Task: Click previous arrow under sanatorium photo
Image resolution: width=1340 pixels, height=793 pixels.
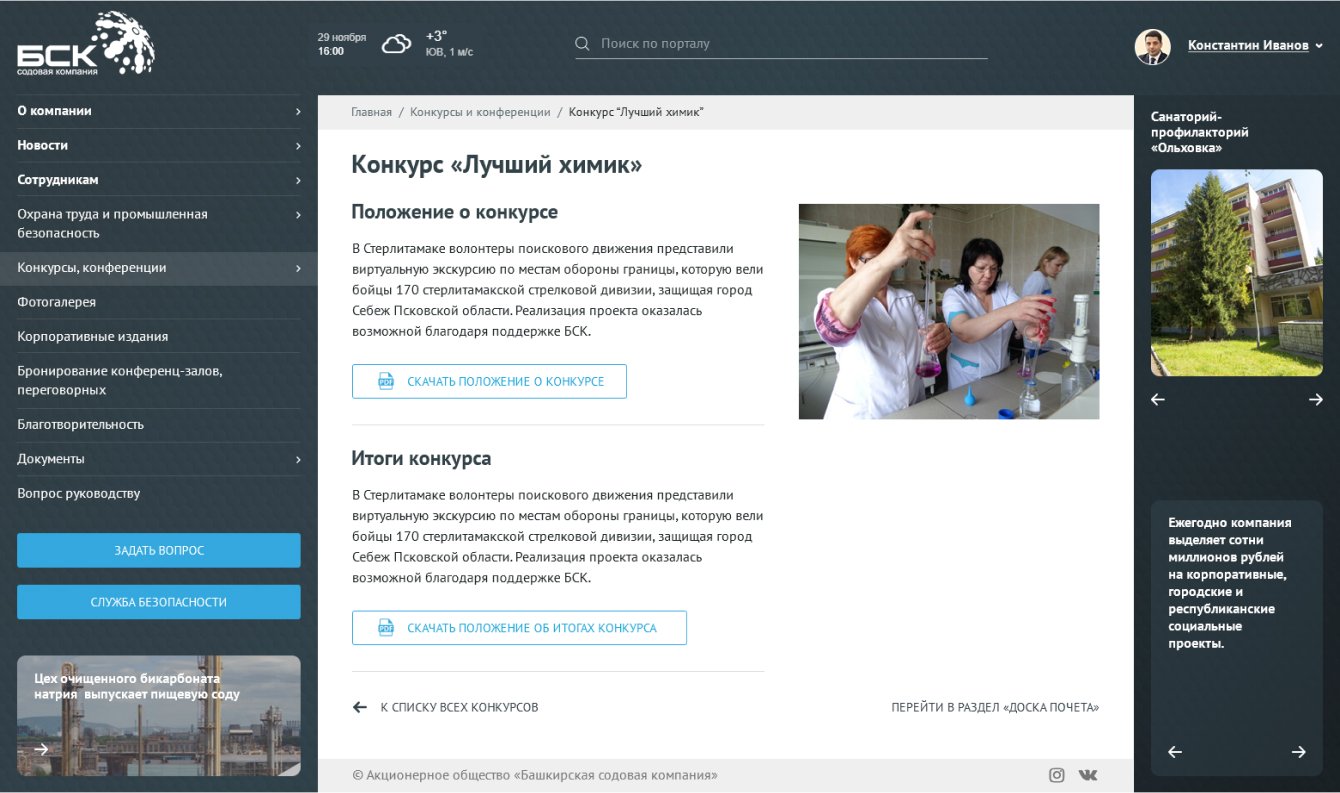Action: click(1158, 399)
